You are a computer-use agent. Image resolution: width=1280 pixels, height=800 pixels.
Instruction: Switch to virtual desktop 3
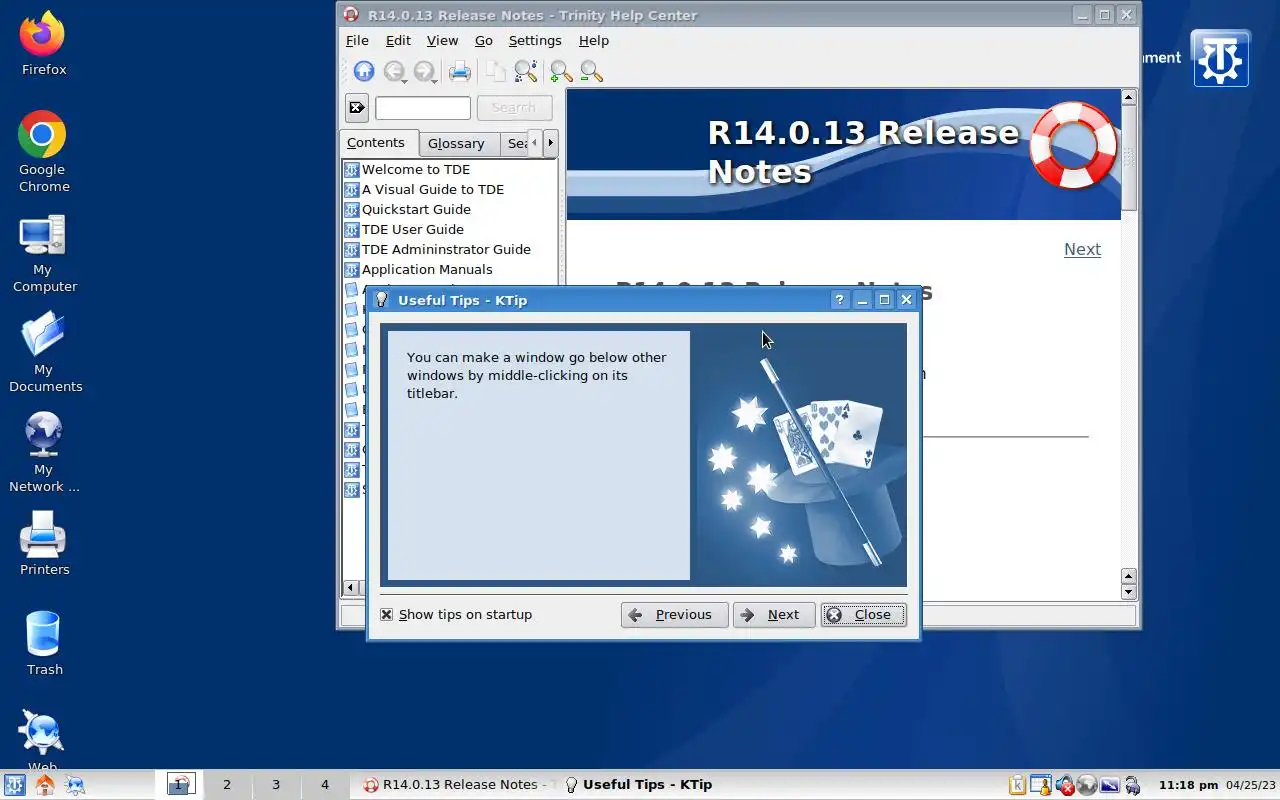pyautogui.click(x=276, y=785)
